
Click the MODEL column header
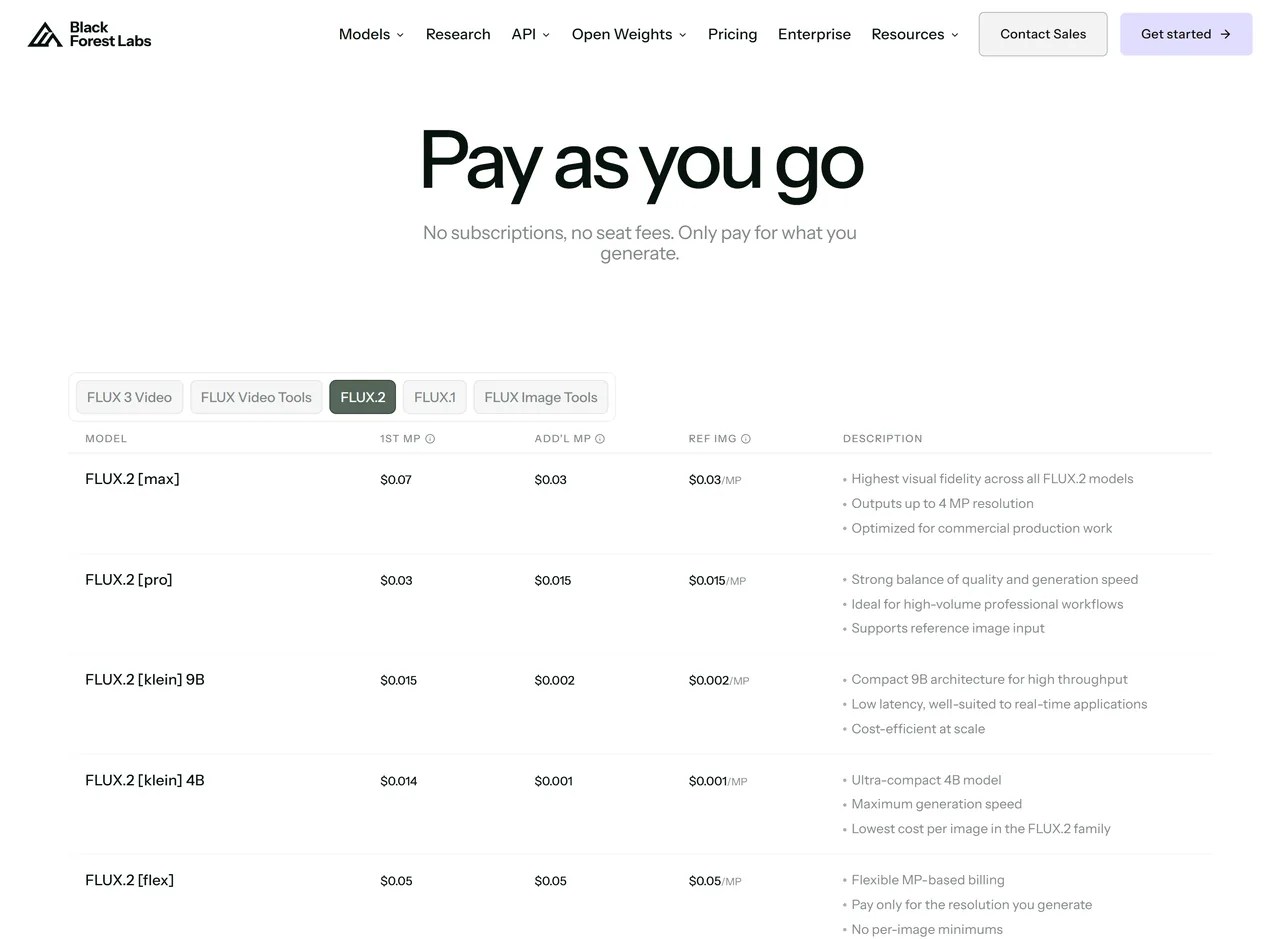[106, 439]
